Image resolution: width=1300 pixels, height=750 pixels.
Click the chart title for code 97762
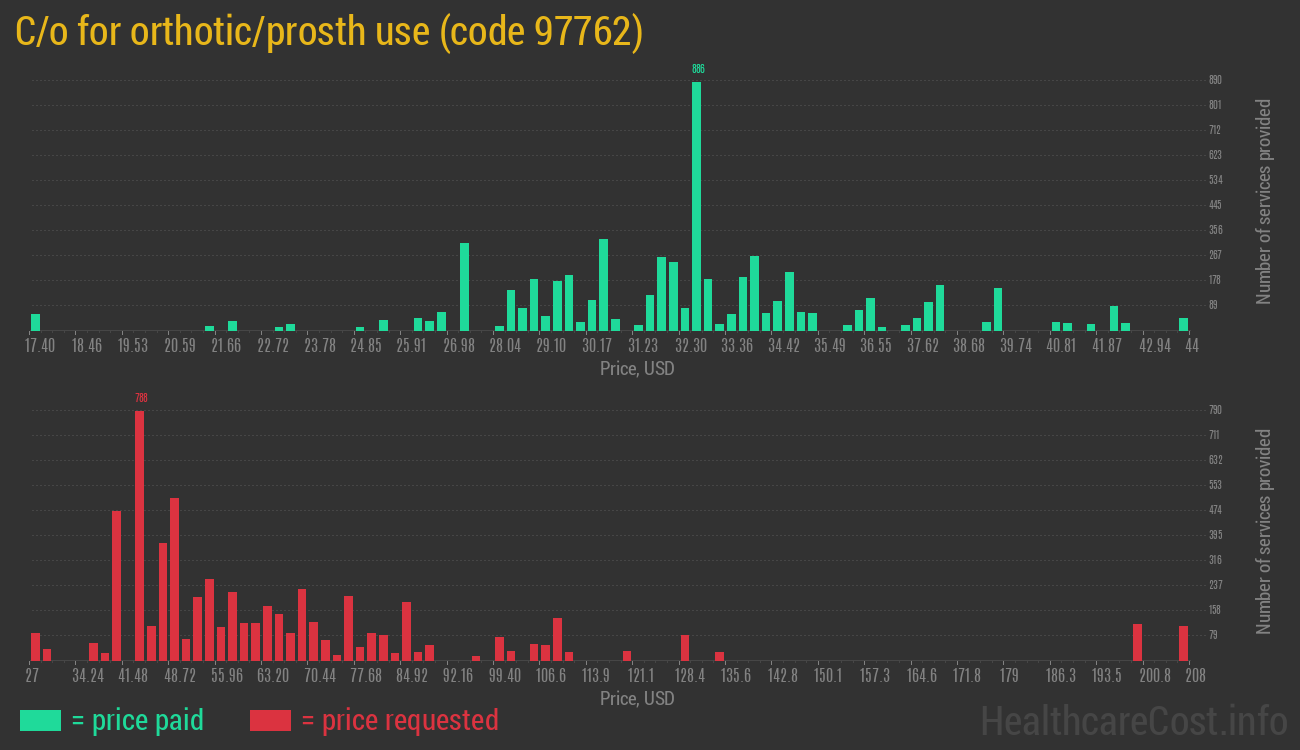(329, 34)
